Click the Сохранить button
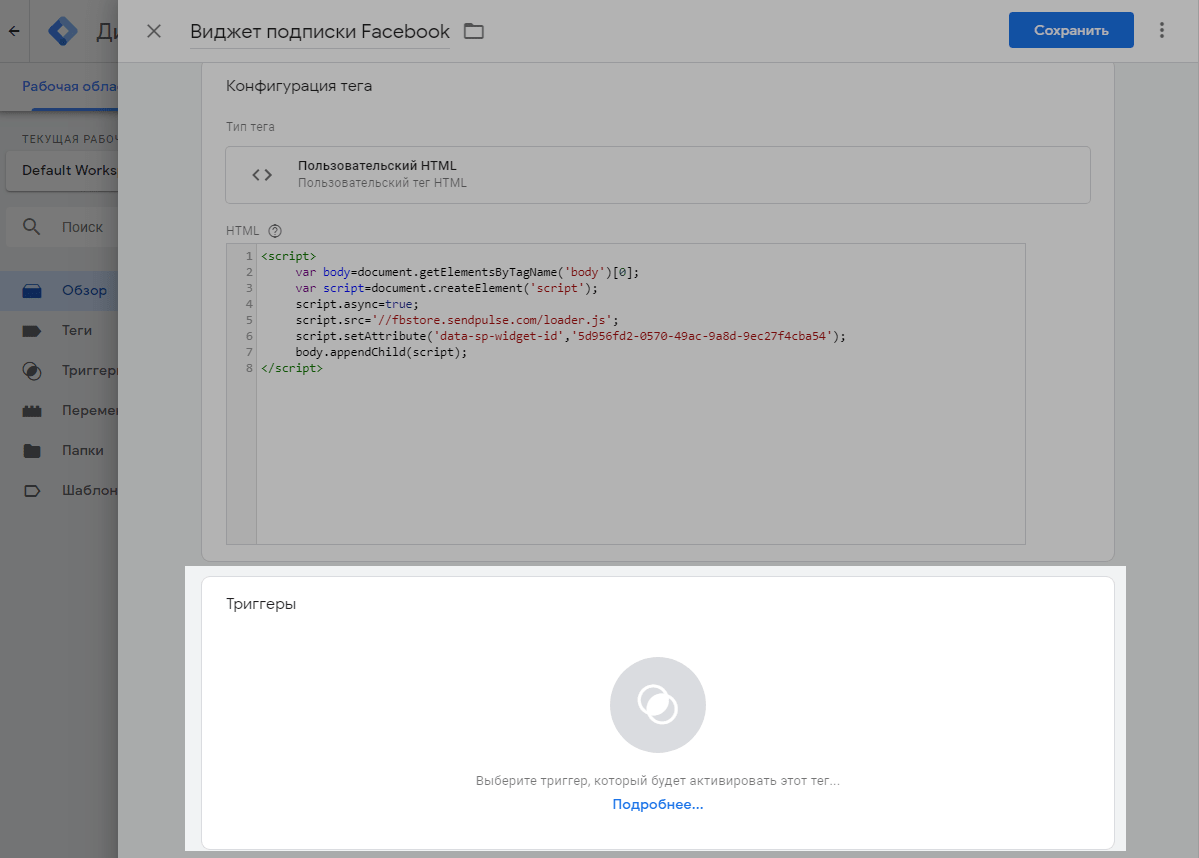The width and height of the screenshot is (1199, 858). [1070, 30]
